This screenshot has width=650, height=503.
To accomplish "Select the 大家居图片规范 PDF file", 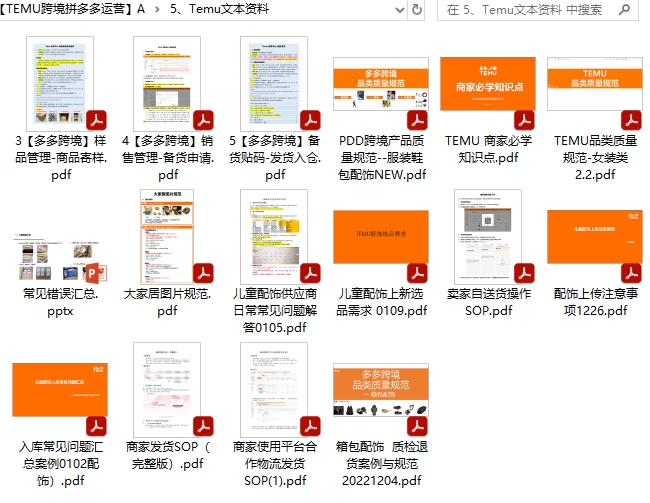I will pos(167,238).
